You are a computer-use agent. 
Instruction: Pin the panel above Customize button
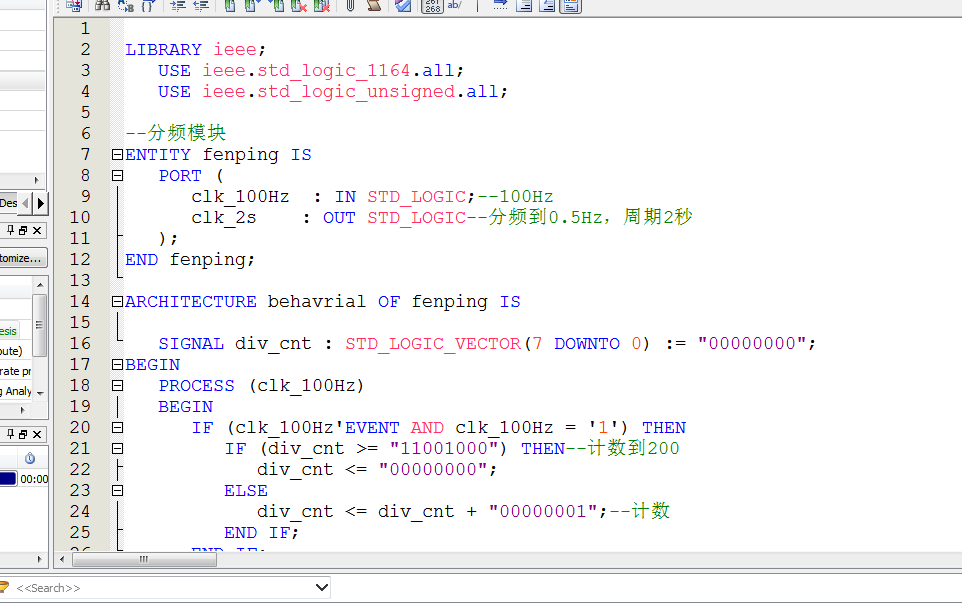[x=10, y=230]
